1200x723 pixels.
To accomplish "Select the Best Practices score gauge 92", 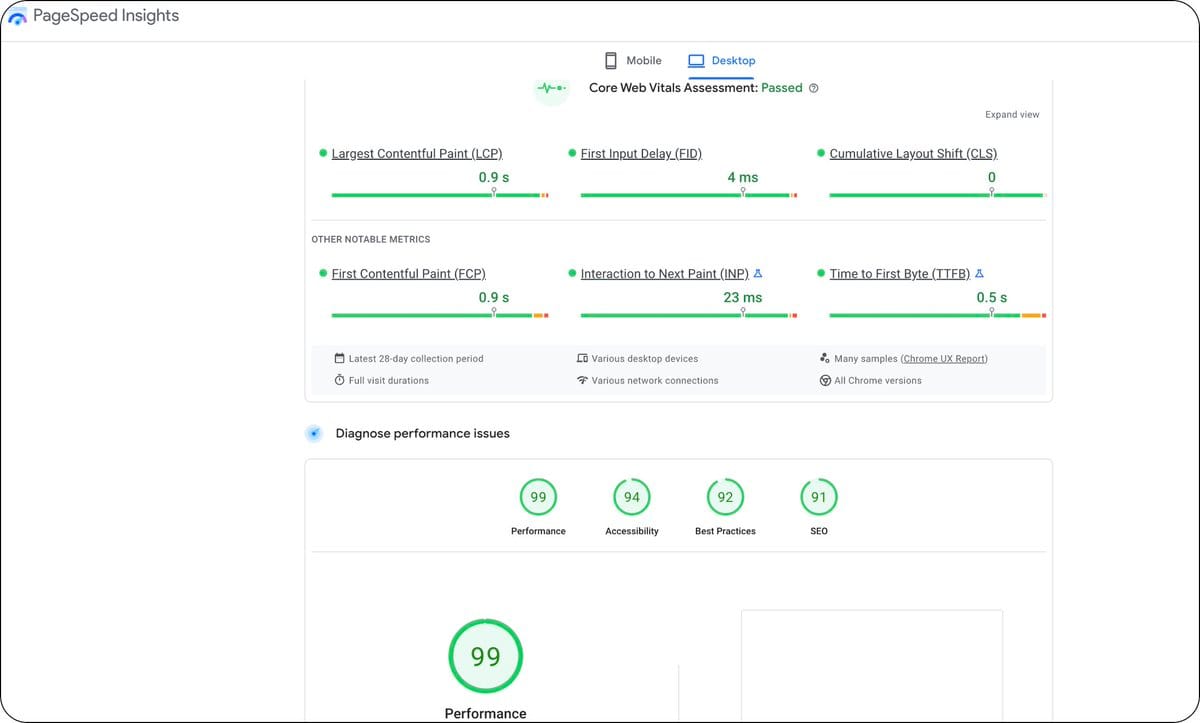I will 725,497.
